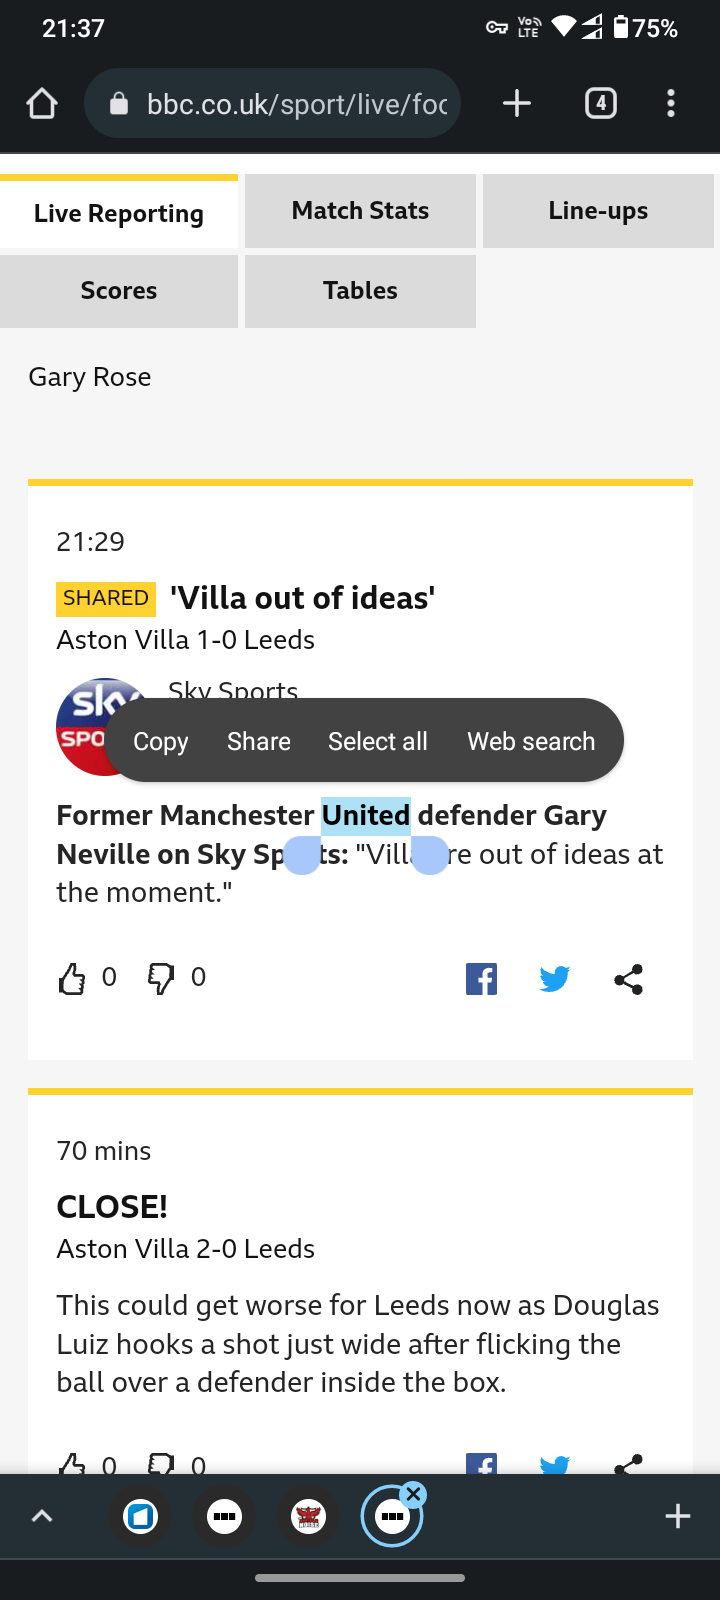Switch to the Match Stats tab
The image size is (720, 1600).
tap(360, 211)
